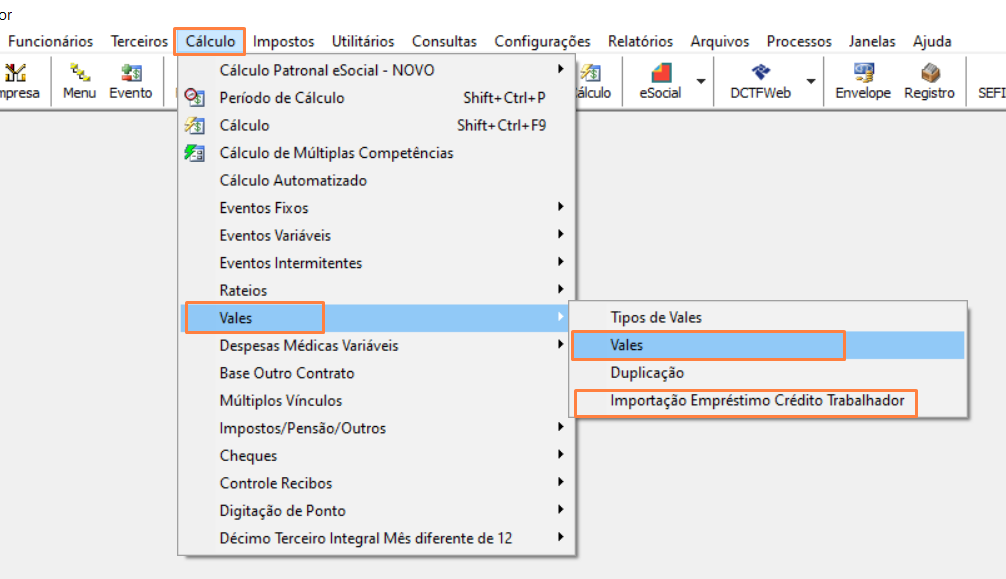The image size is (1006, 579).
Task: Click the Envelope toolbar icon
Action: coord(863,82)
